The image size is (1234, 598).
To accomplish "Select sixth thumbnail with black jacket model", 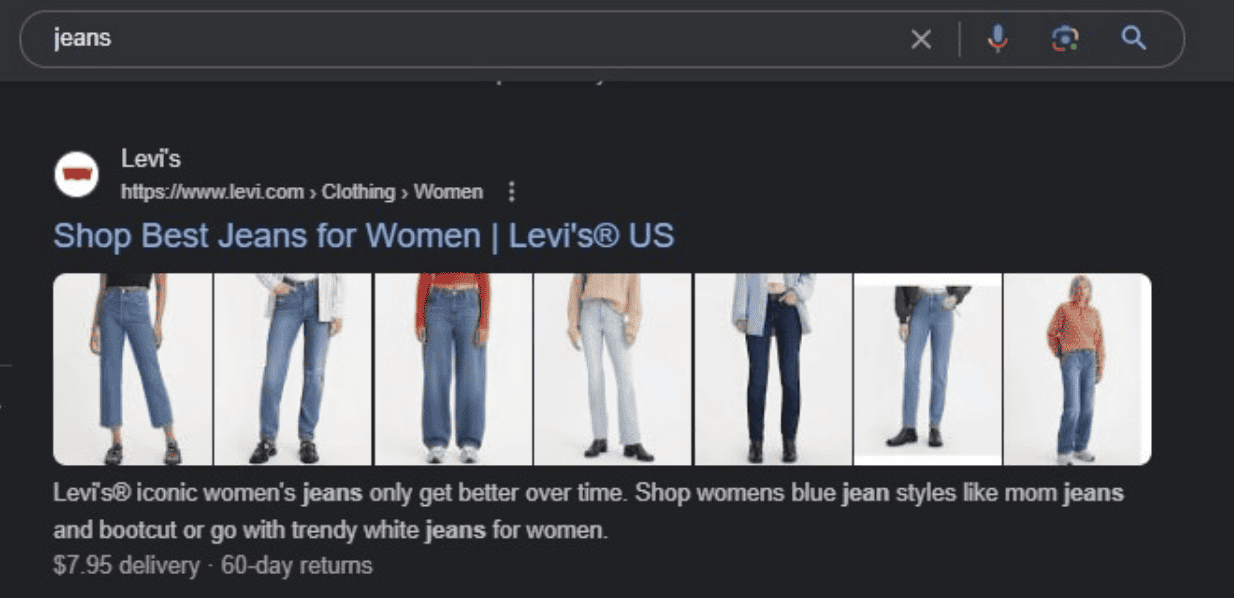I will [x=928, y=369].
